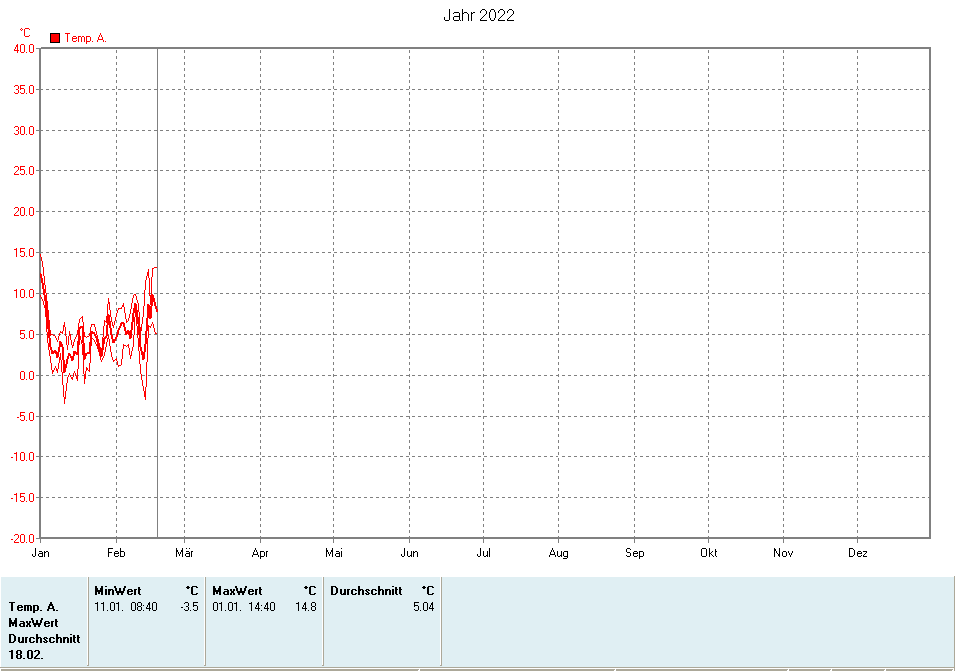Click the Jan label on the time axis

[x=41, y=553]
